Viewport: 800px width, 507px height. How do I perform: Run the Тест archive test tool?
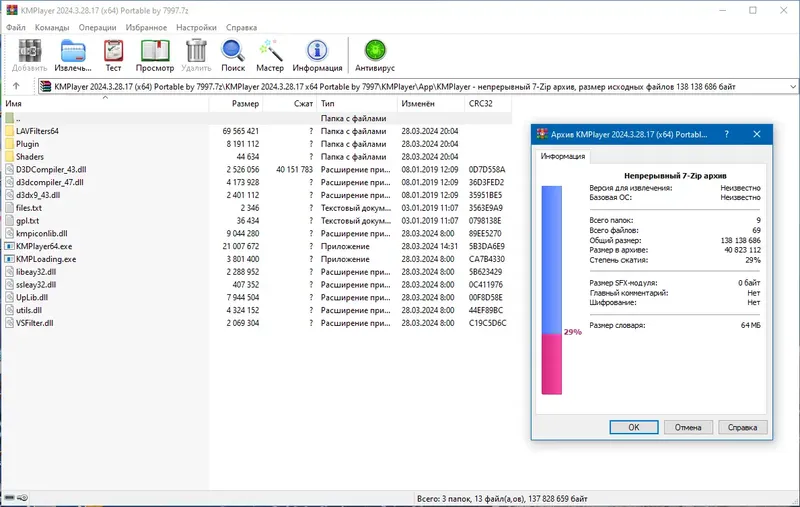pyautogui.click(x=113, y=51)
